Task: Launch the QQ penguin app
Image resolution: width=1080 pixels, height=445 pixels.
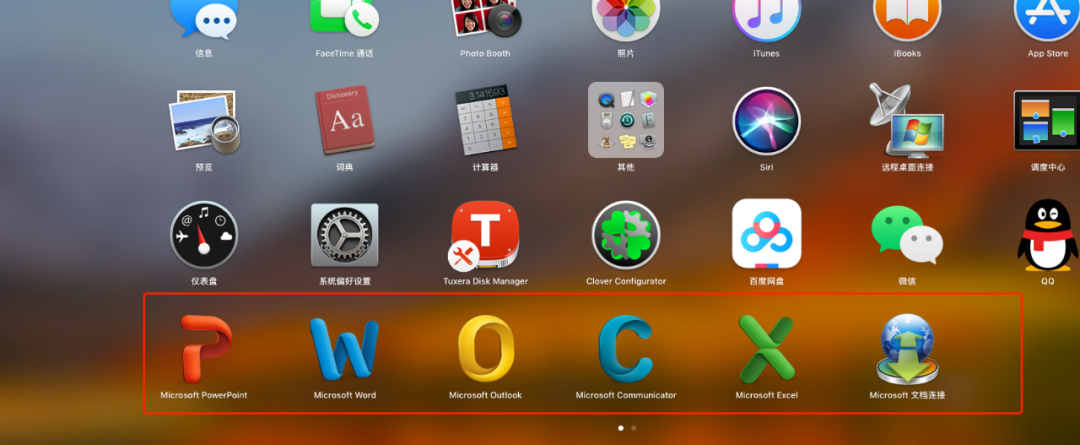Action: [1047, 235]
